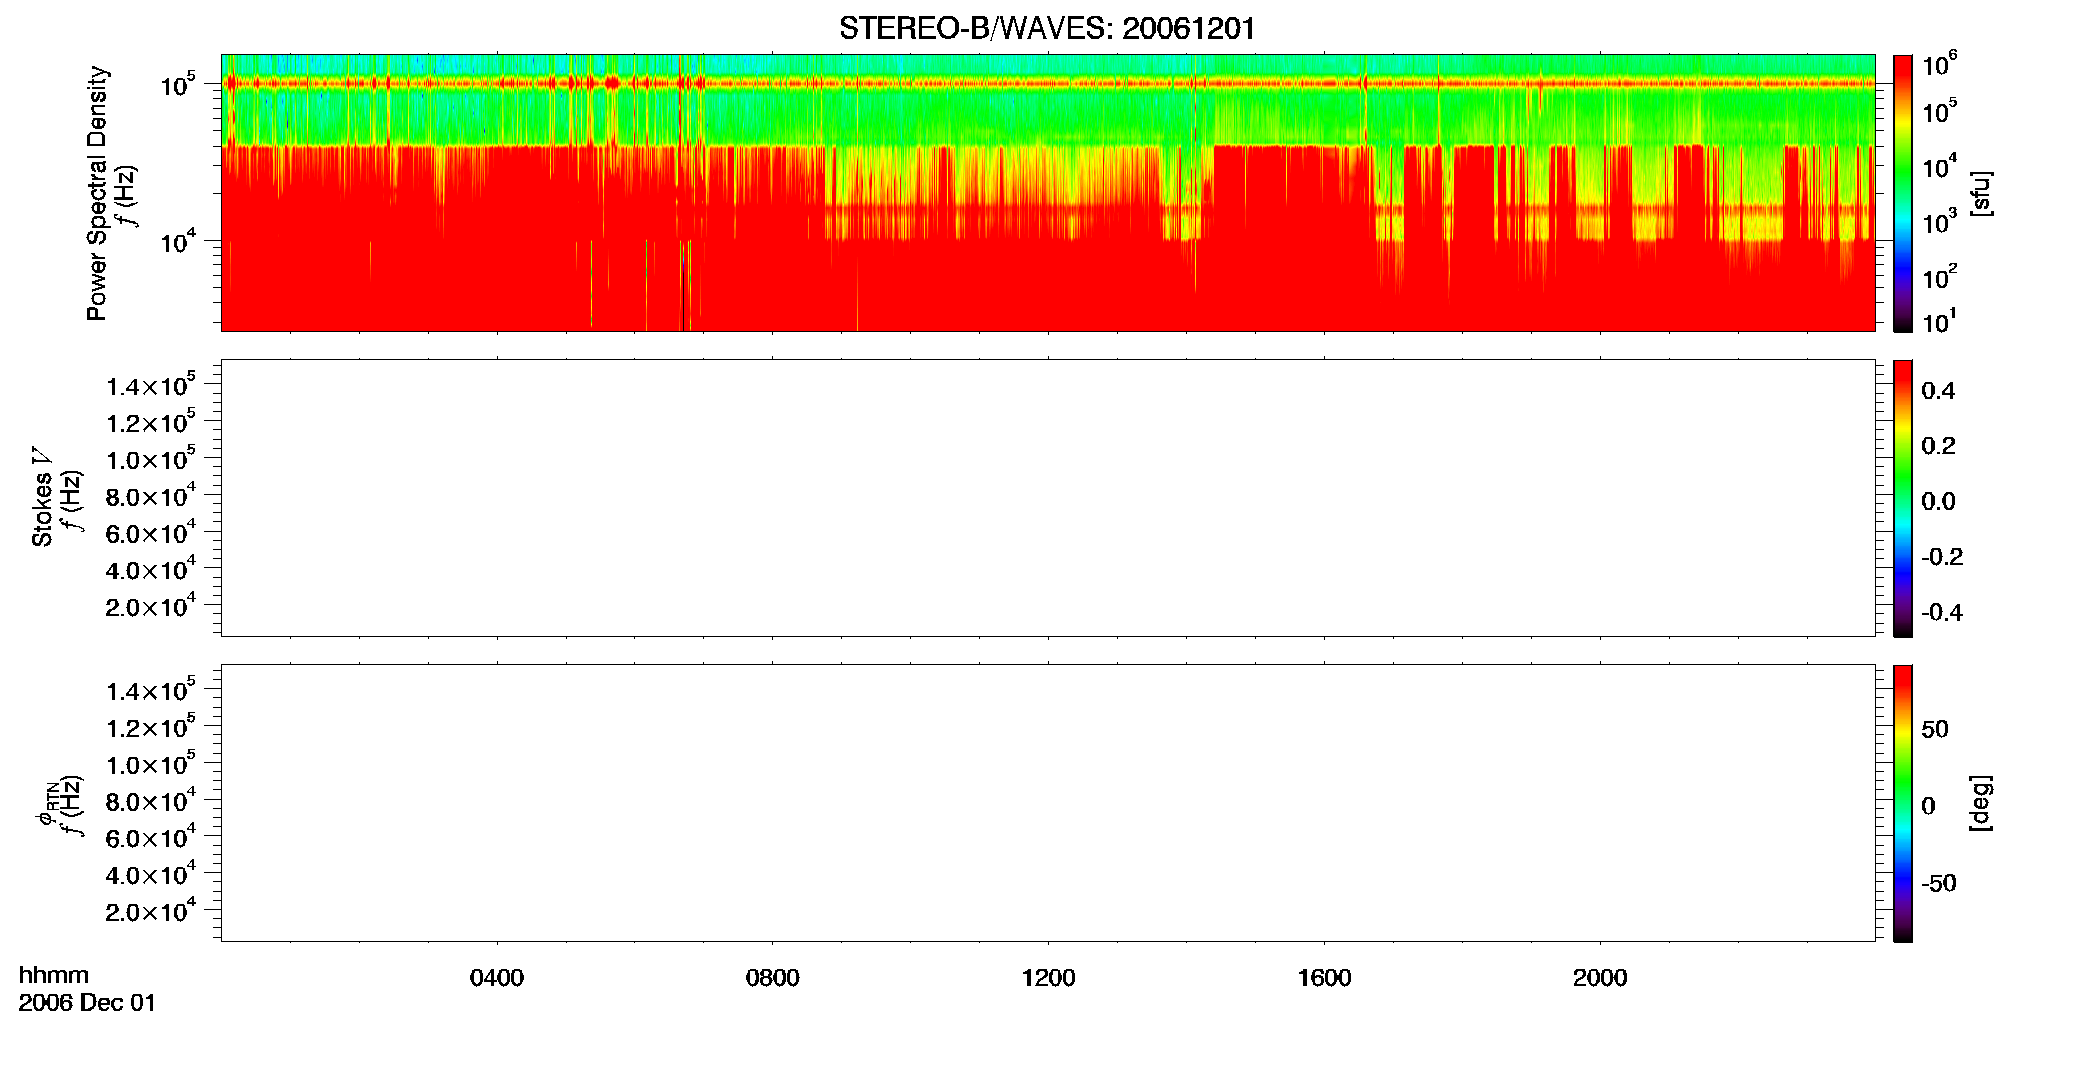
Task: Click the 6.0×10^4 tick in Stokes V panel
Action: (x=151, y=533)
